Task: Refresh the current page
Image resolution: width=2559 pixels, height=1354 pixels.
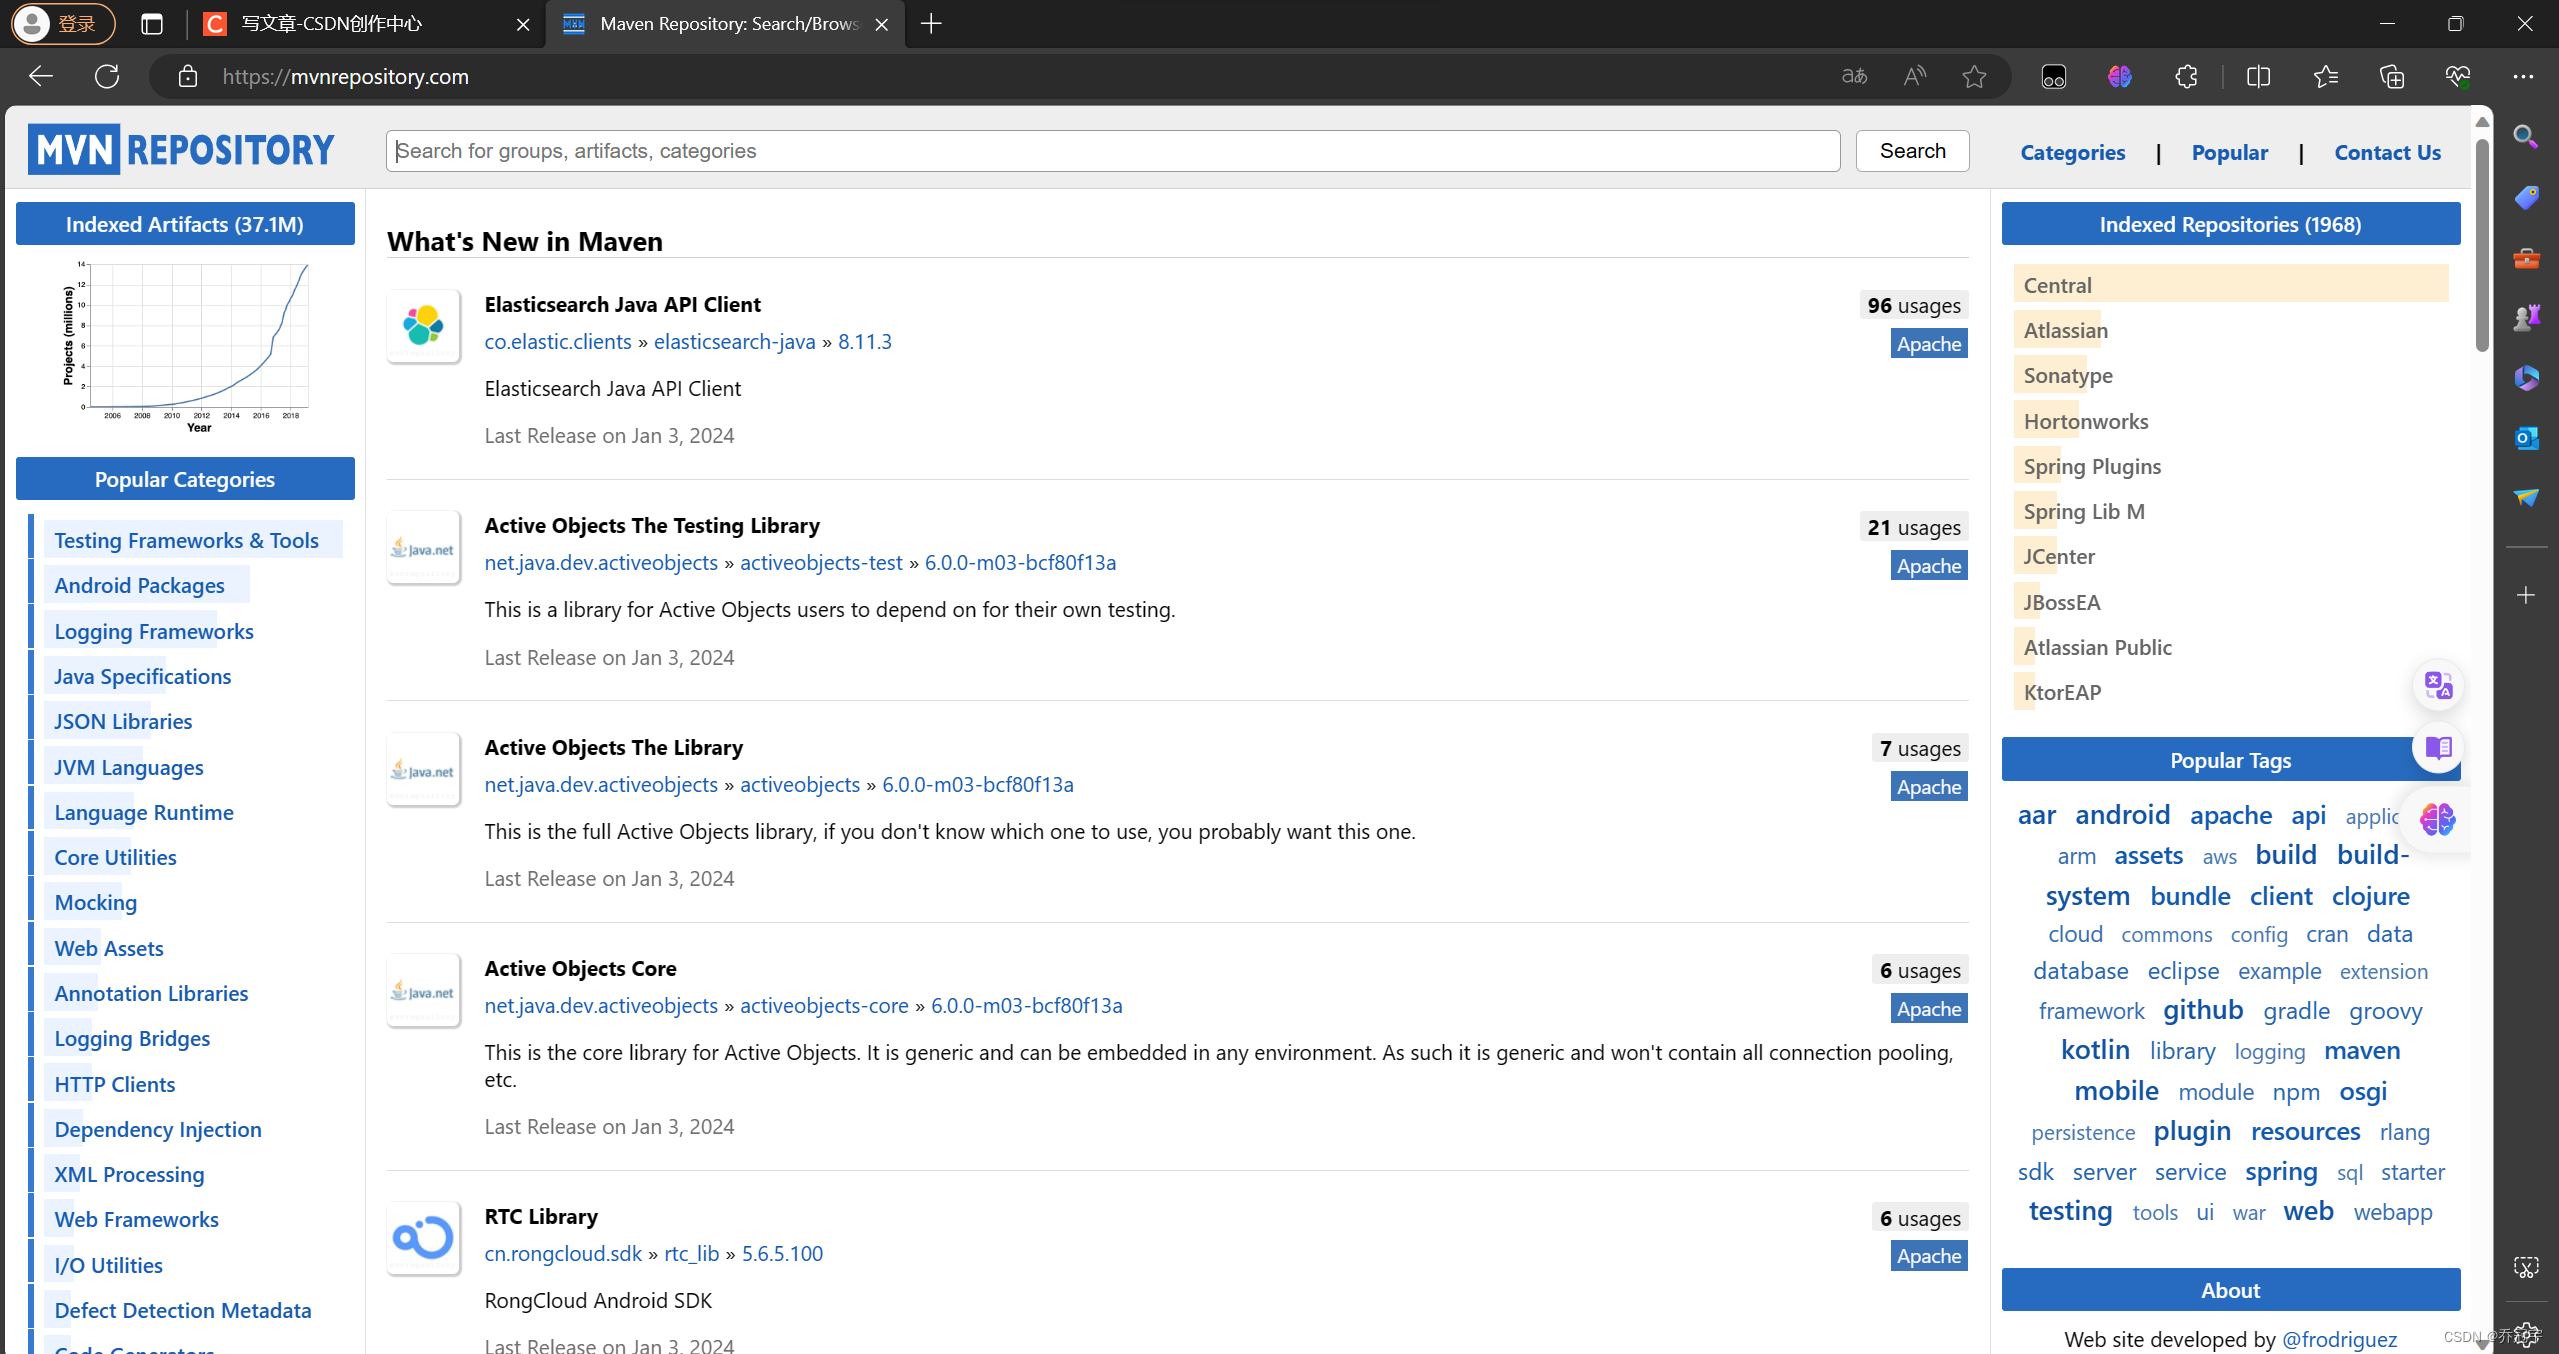Action: coord(107,76)
